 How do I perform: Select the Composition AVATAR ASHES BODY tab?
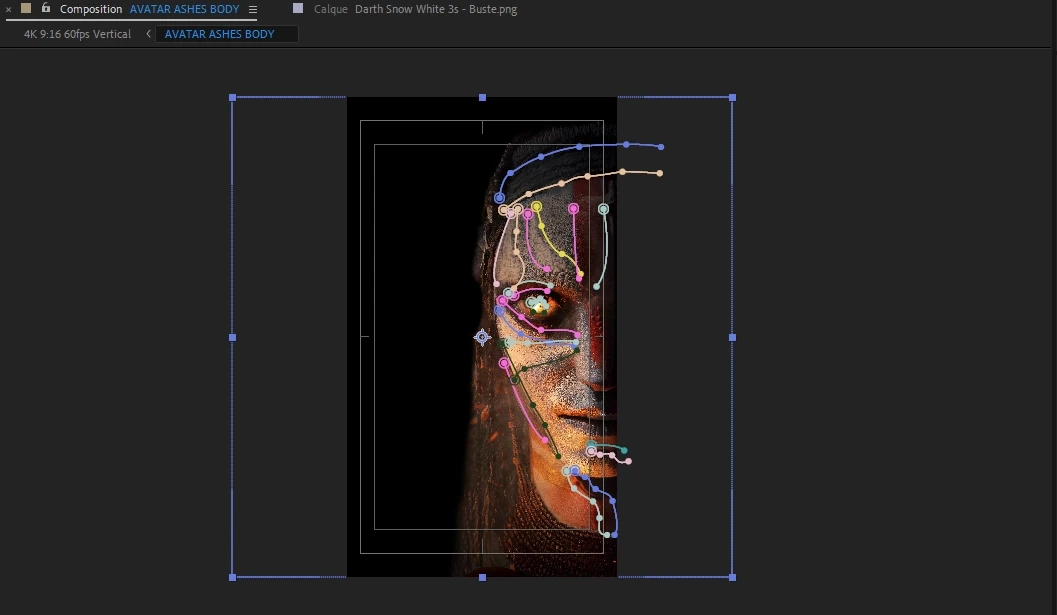(x=149, y=9)
